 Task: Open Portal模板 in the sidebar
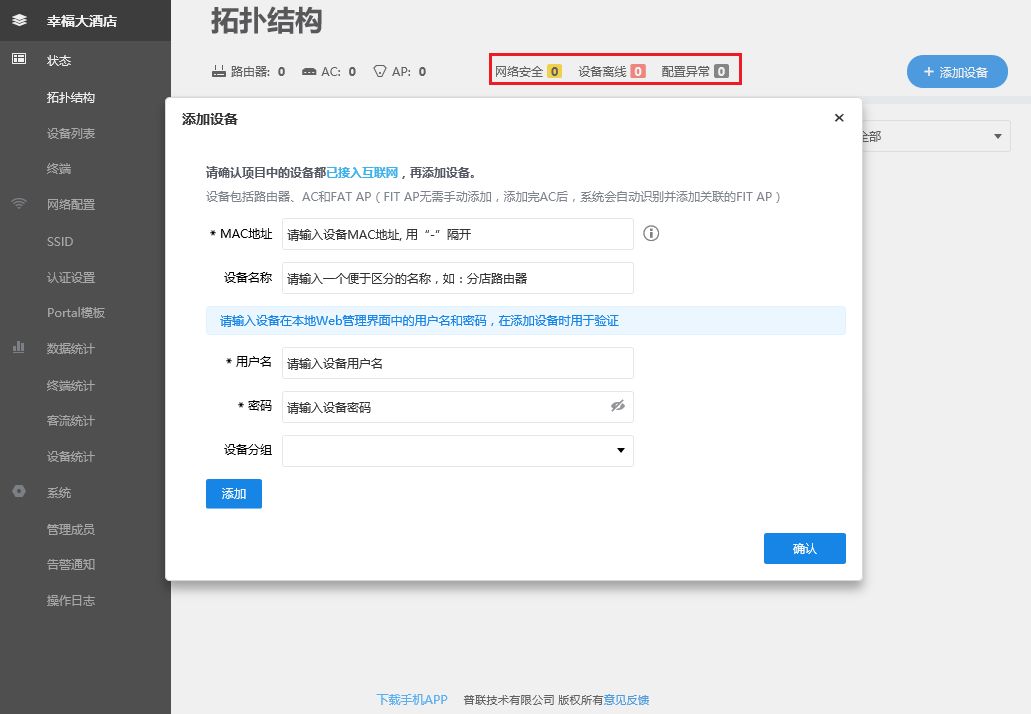(x=76, y=312)
